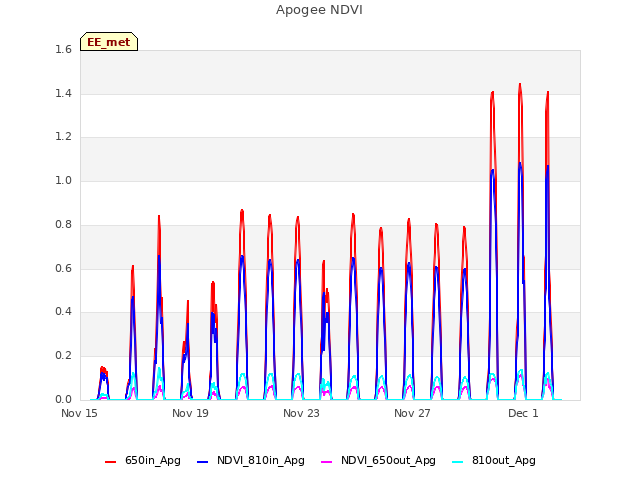Click the magenta NDVI_650out_Apg legend swatch
640x480 pixels.
click(327, 462)
